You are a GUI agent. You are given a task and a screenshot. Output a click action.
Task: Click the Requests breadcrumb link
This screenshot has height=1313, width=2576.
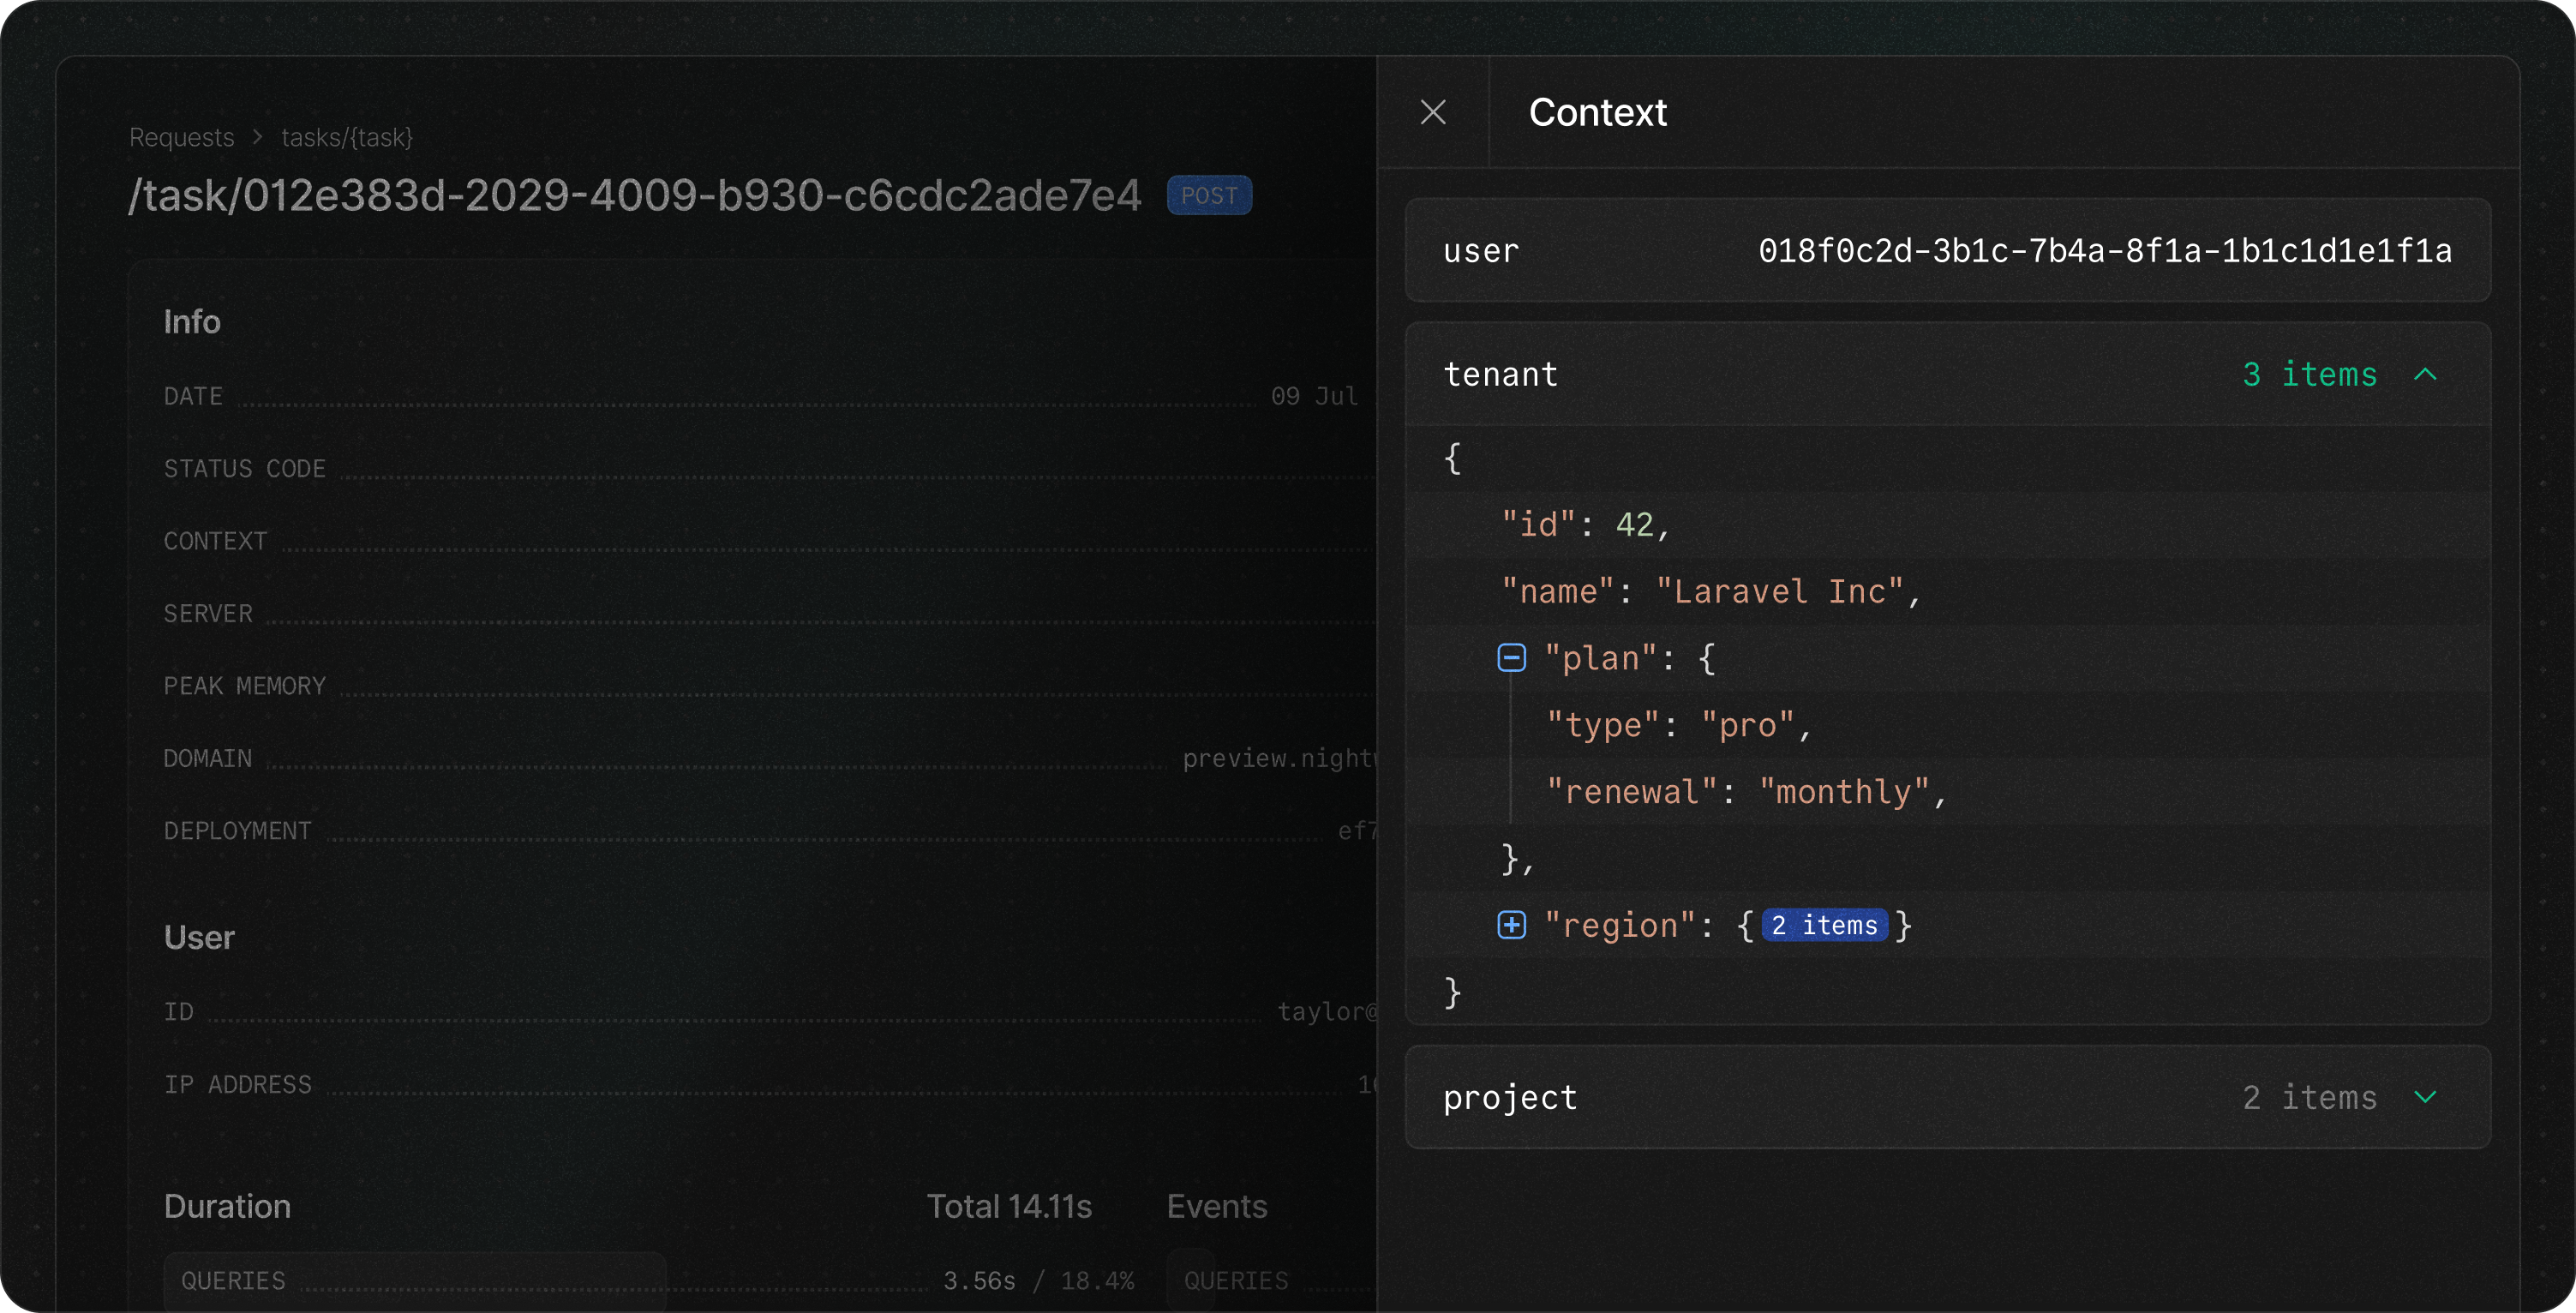[x=181, y=137]
